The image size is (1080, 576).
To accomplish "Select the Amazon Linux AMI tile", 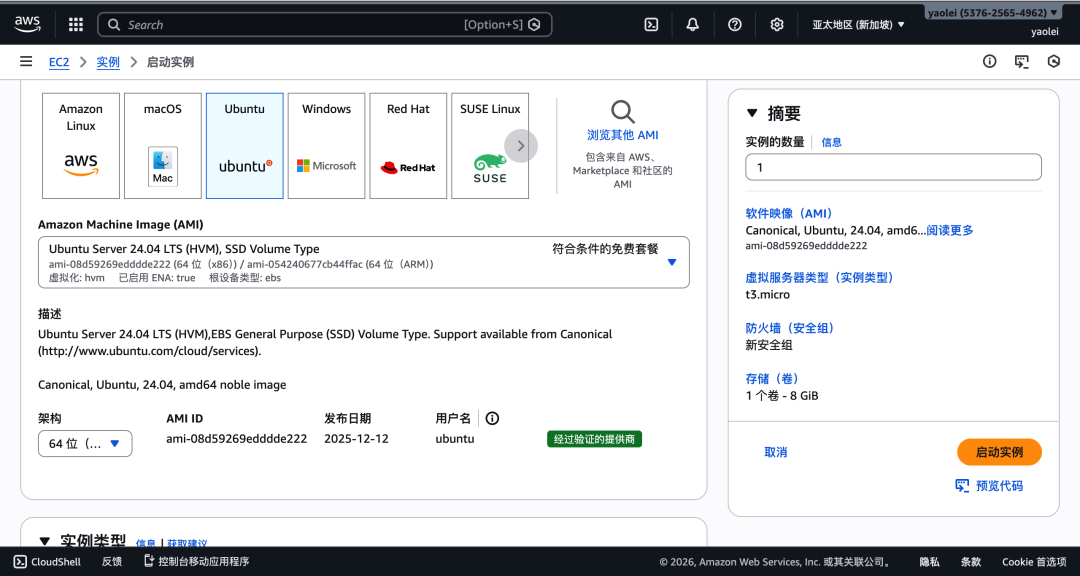I will point(80,145).
